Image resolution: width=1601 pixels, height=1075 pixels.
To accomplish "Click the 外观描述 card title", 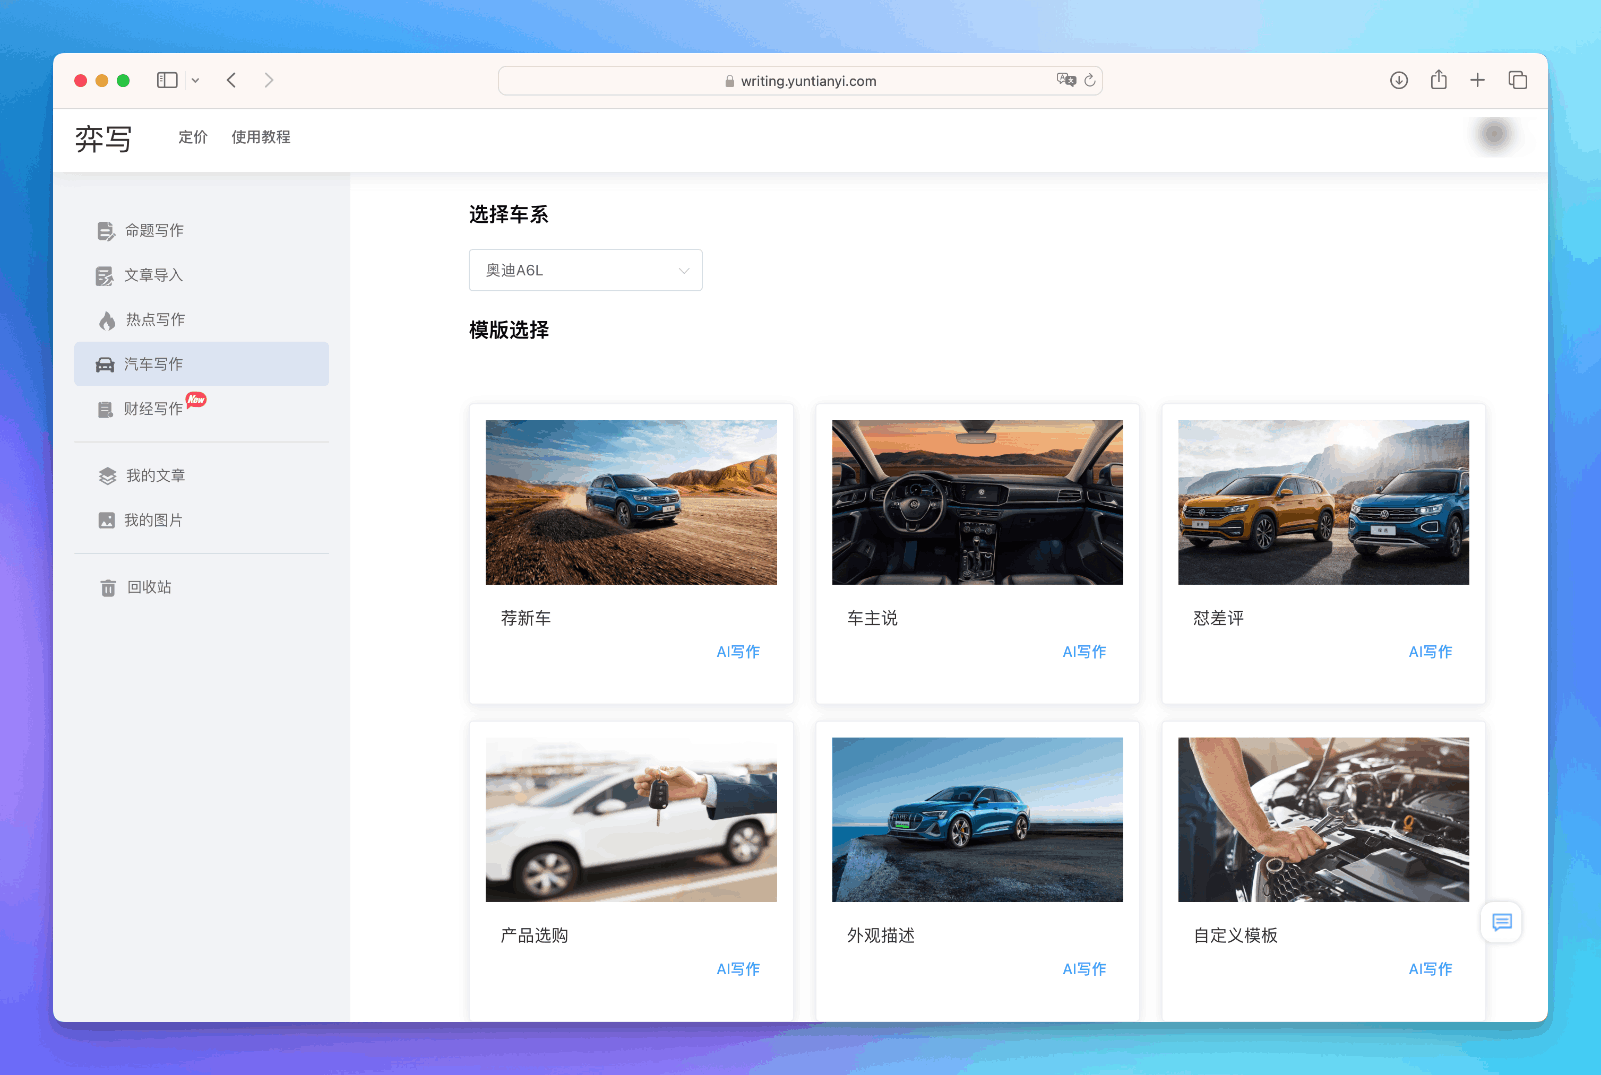I will point(880,935).
